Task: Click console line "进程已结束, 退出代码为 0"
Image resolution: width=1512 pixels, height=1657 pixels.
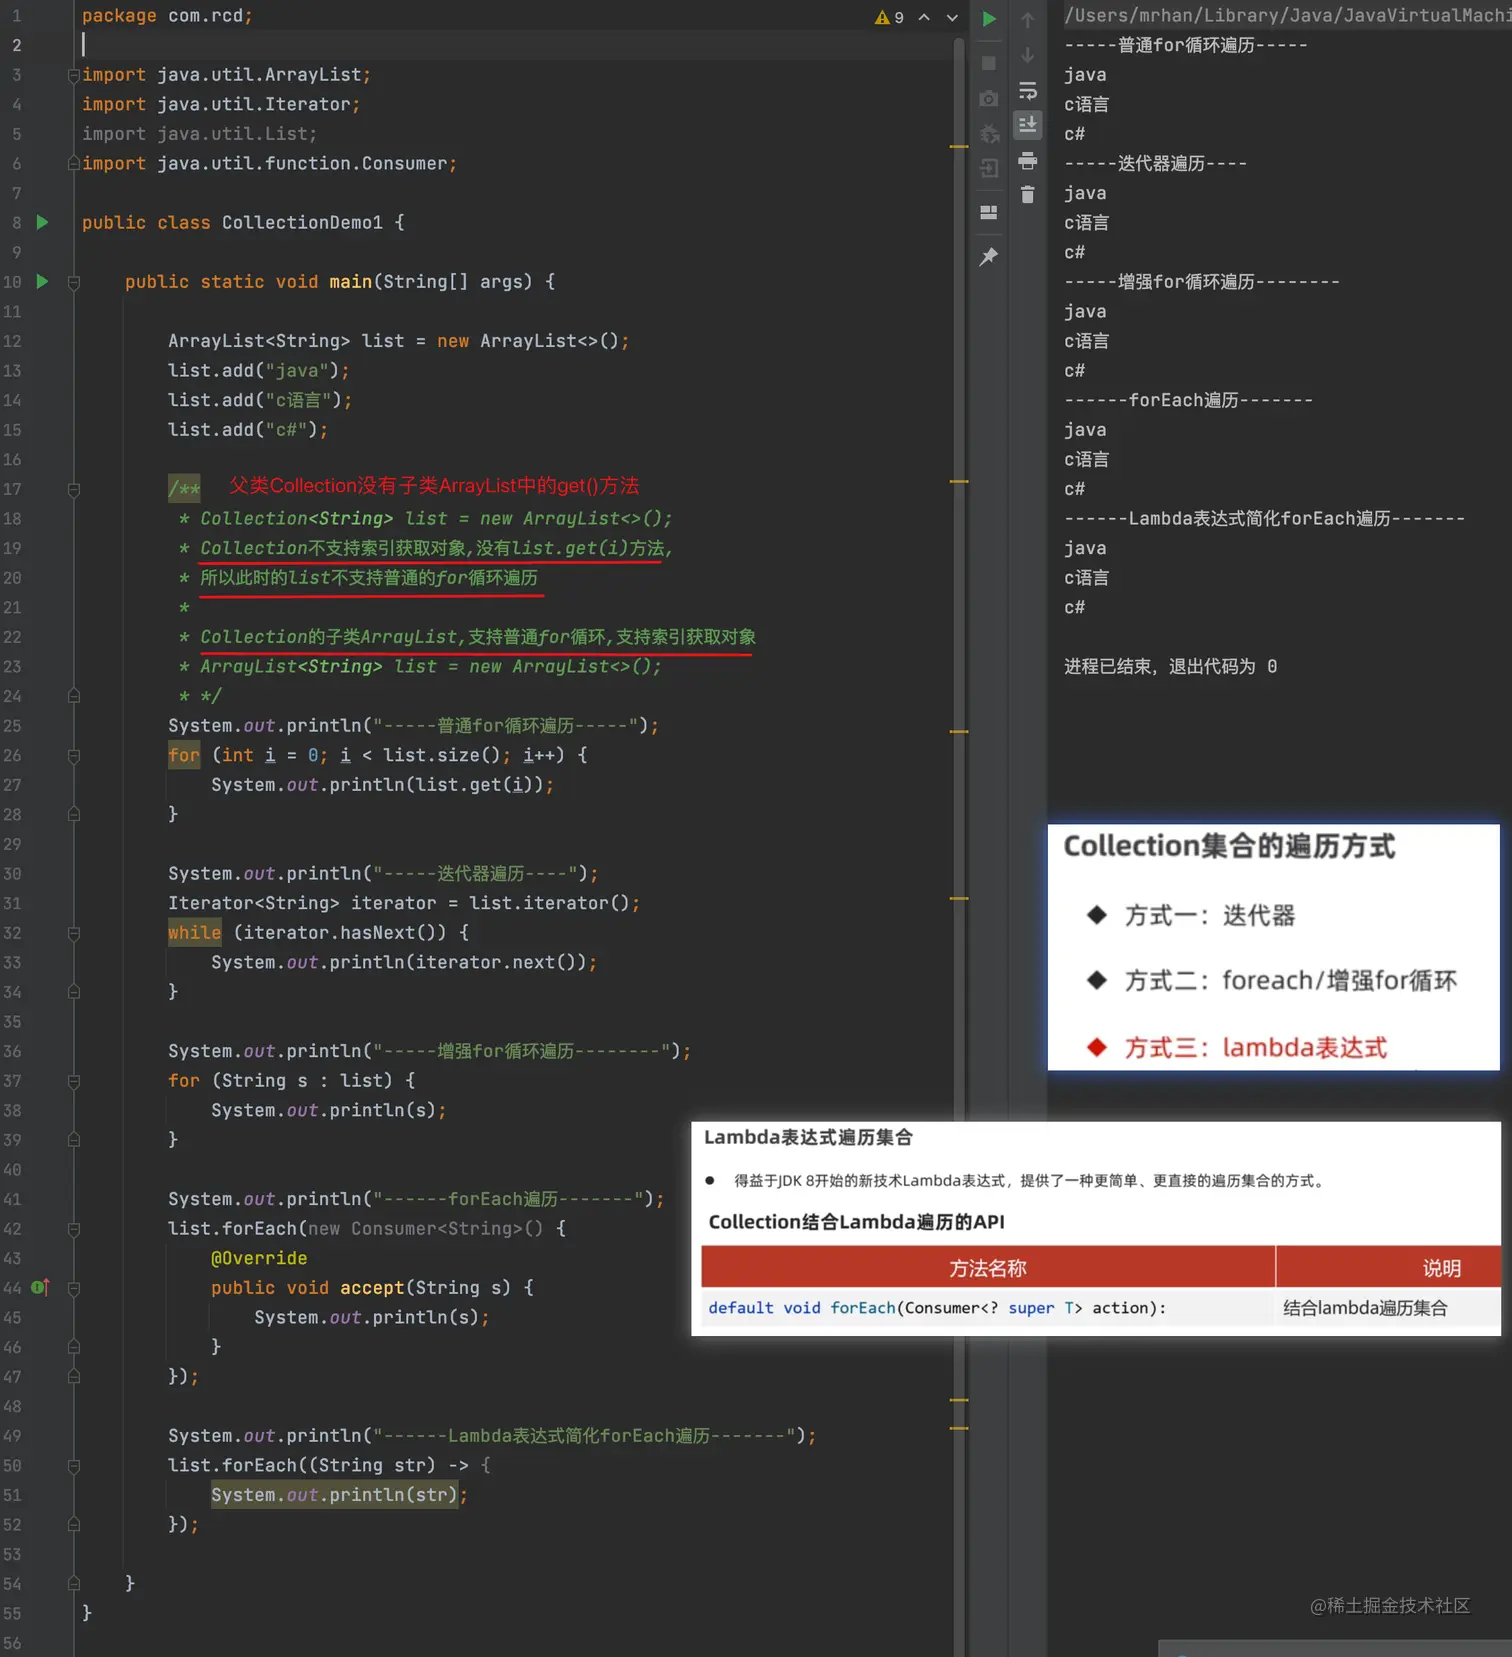Action: (1170, 666)
